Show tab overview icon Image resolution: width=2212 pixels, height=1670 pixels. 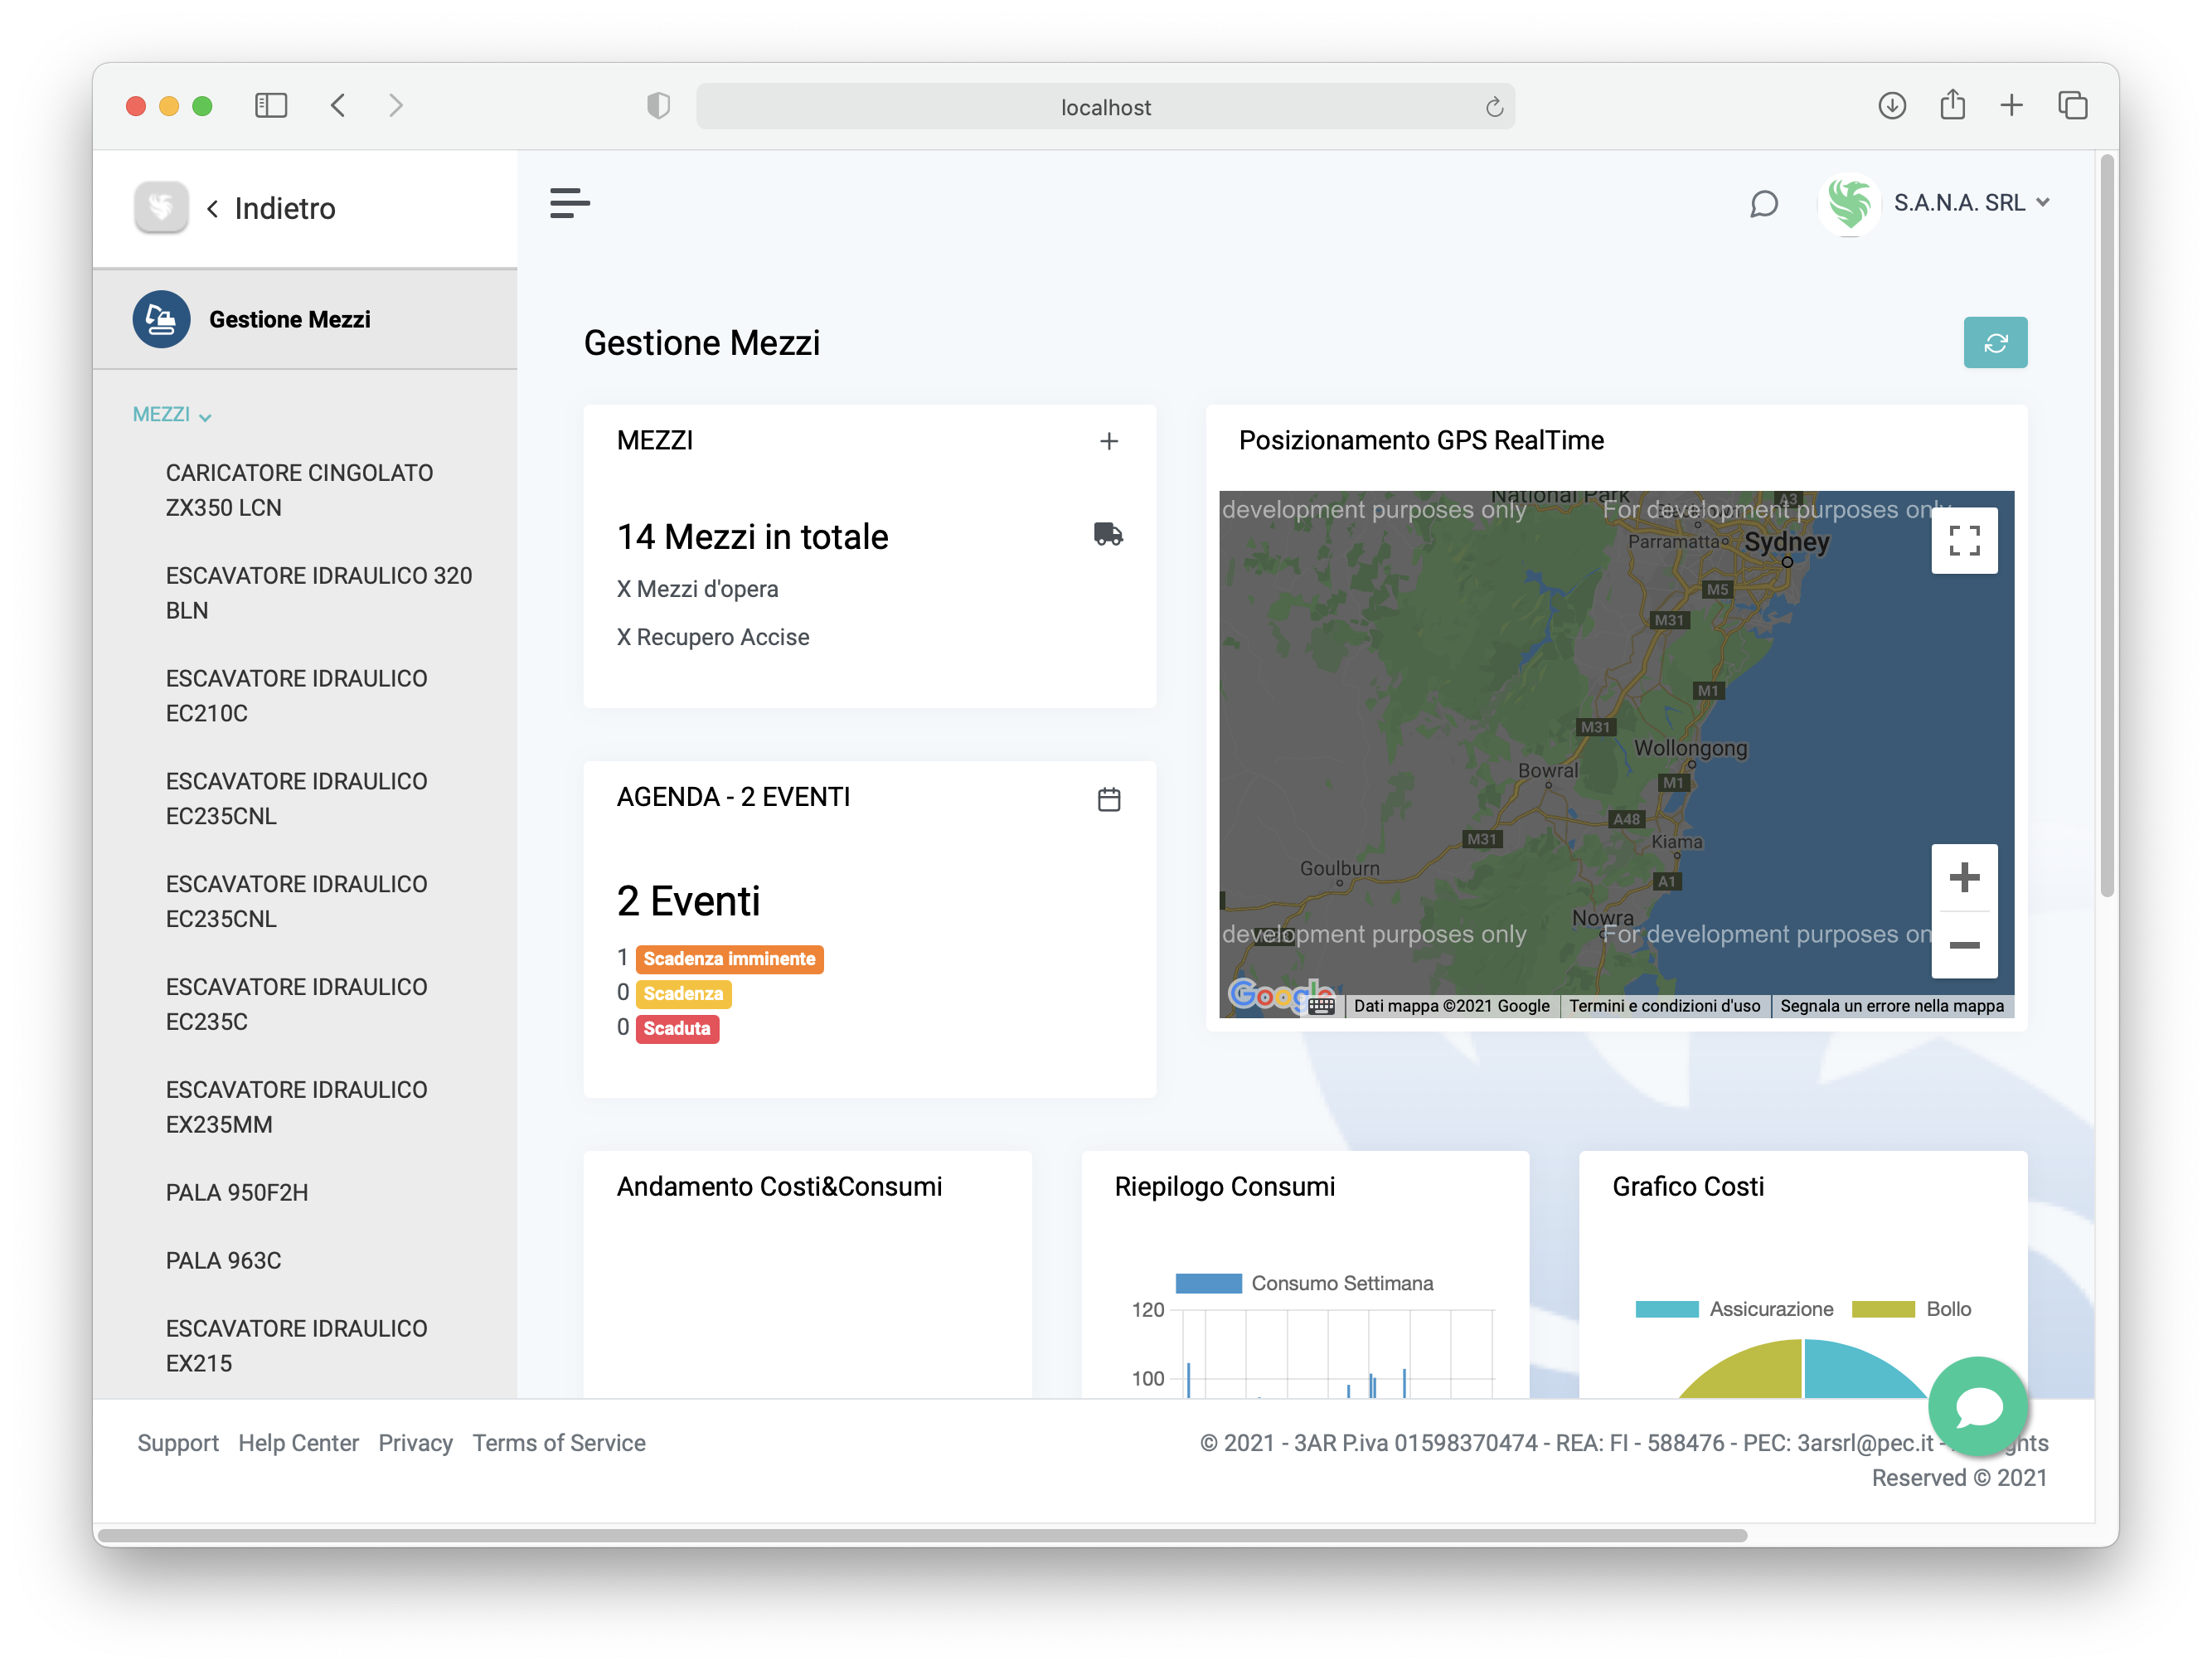pyautogui.click(x=2073, y=105)
